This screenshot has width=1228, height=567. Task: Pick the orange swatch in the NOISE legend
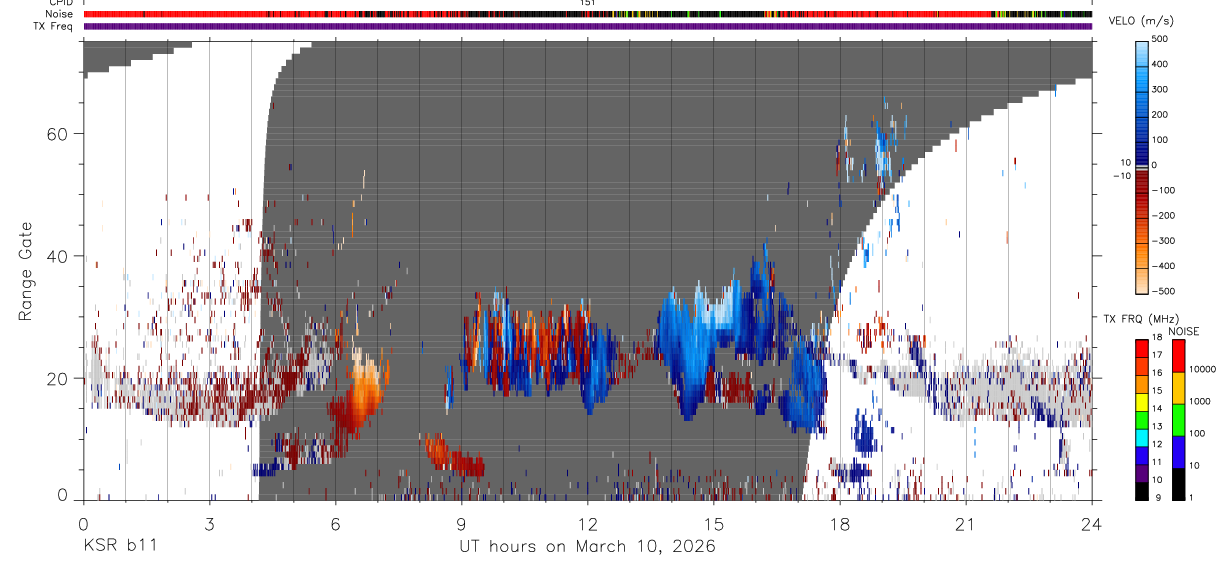pos(1177,388)
